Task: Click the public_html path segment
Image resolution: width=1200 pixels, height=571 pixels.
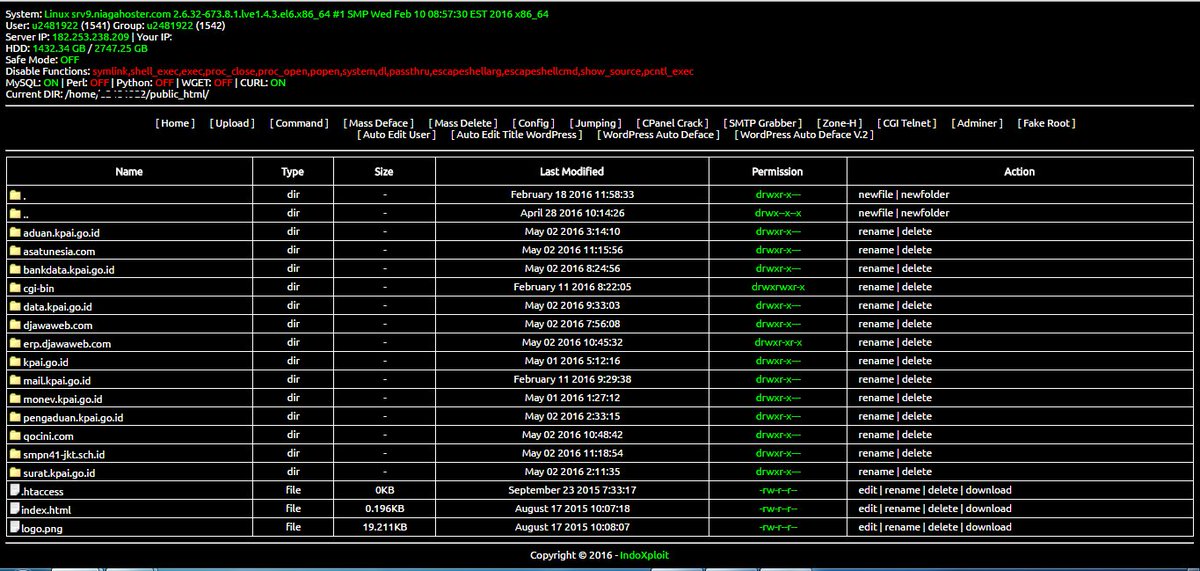Action: point(178,94)
